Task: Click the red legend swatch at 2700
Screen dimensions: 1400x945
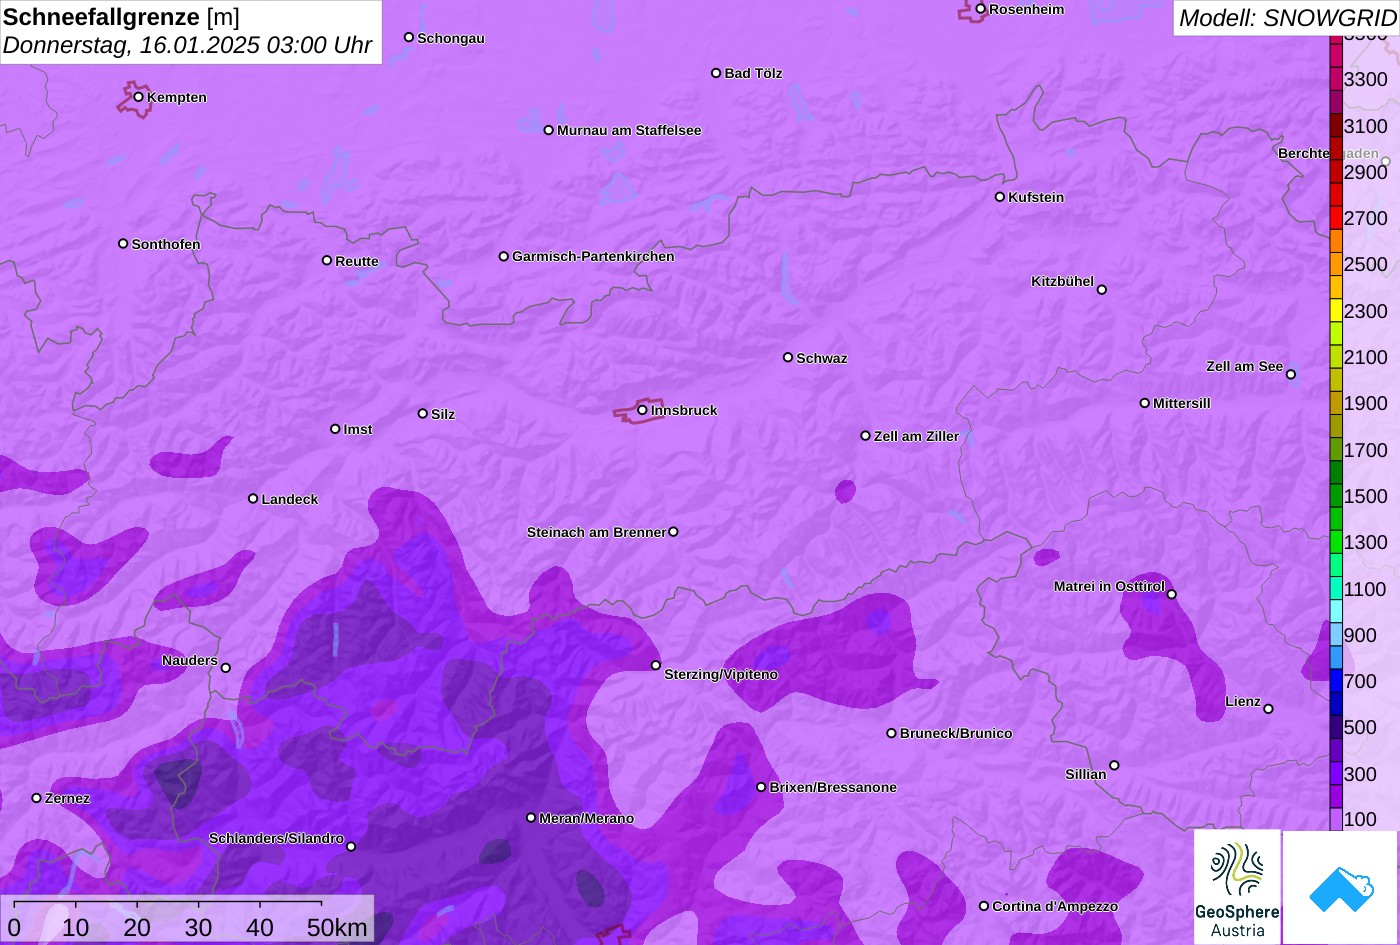Action: pos(1336,218)
